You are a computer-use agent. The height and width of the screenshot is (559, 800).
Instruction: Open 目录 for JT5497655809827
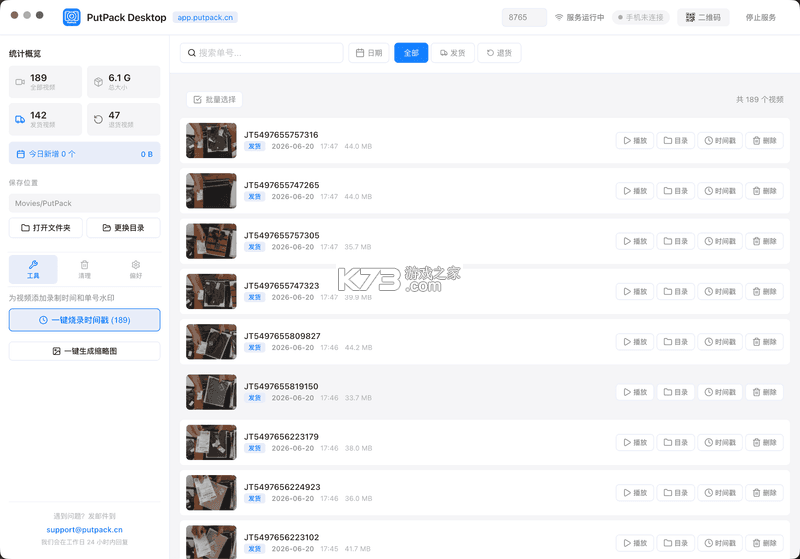coord(676,342)
